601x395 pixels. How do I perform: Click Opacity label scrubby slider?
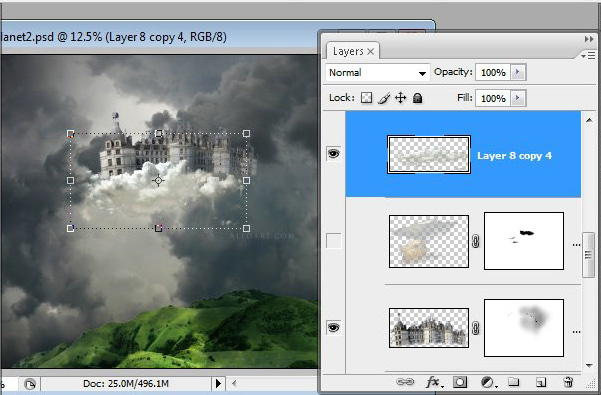[x=453, y=72]
